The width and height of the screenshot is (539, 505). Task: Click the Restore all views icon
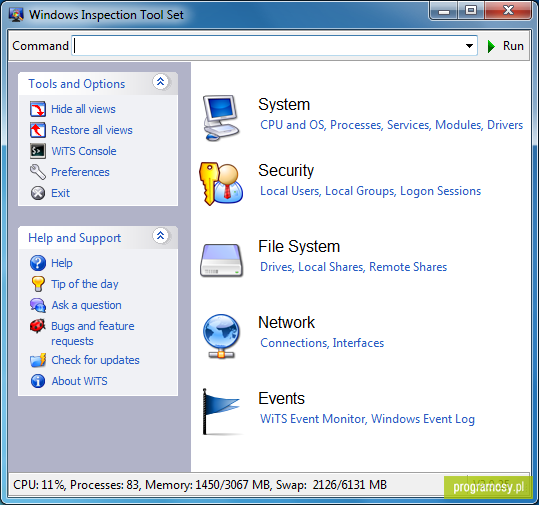click(37, 130)
